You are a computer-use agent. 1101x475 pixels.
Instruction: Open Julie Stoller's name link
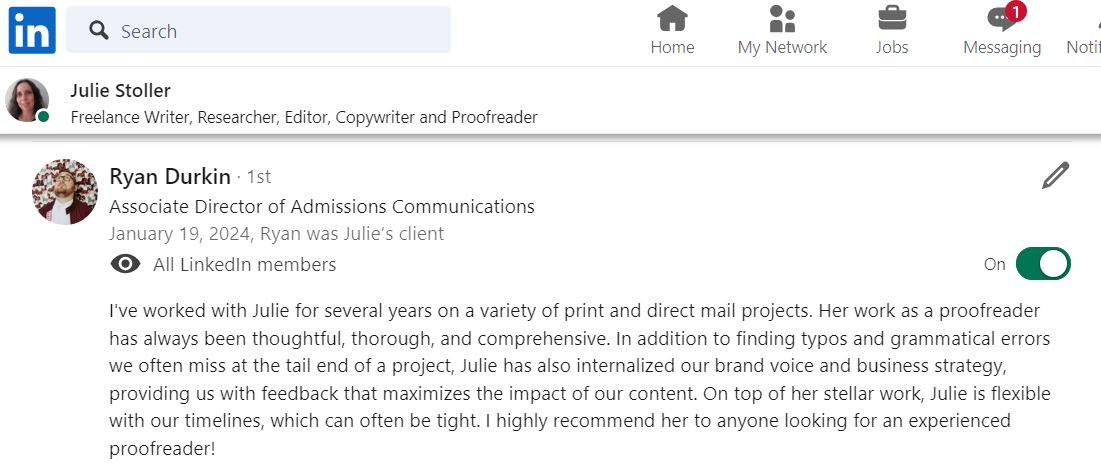(x=120, y=90)
